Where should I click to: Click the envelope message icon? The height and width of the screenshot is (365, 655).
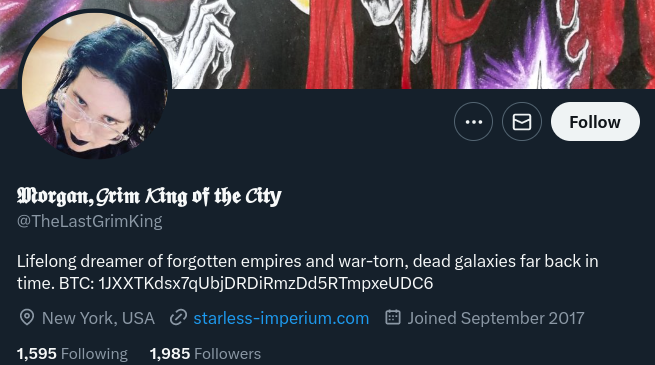(522, 122)
